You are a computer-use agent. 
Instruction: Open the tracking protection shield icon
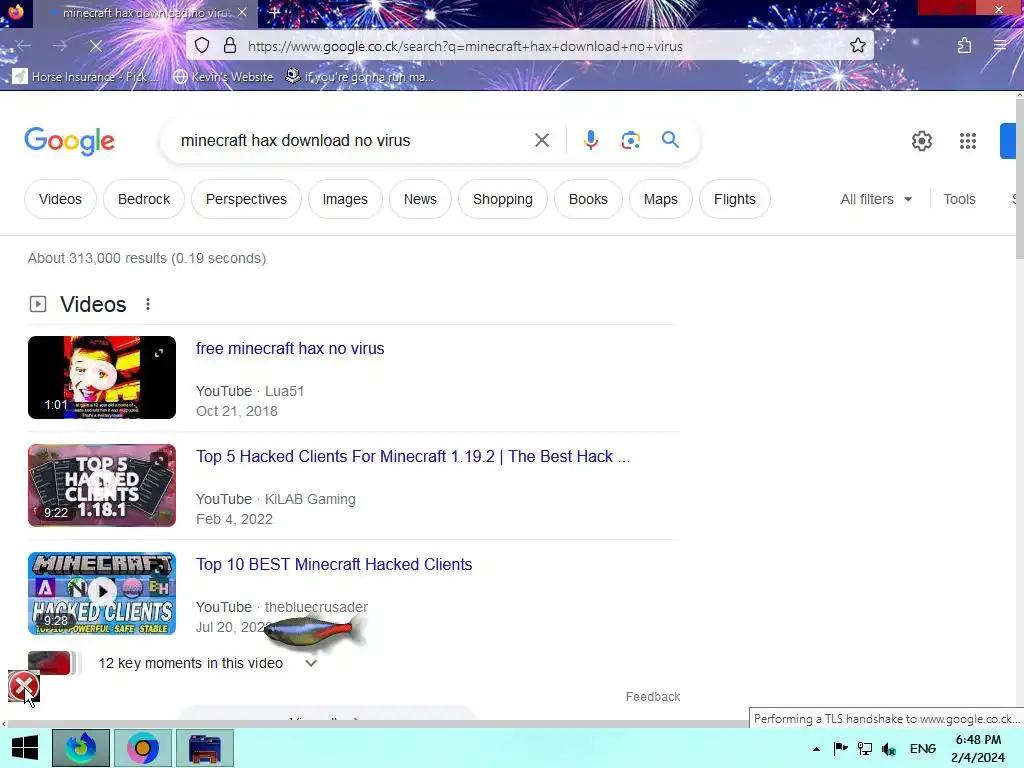(x=202, y=46)
